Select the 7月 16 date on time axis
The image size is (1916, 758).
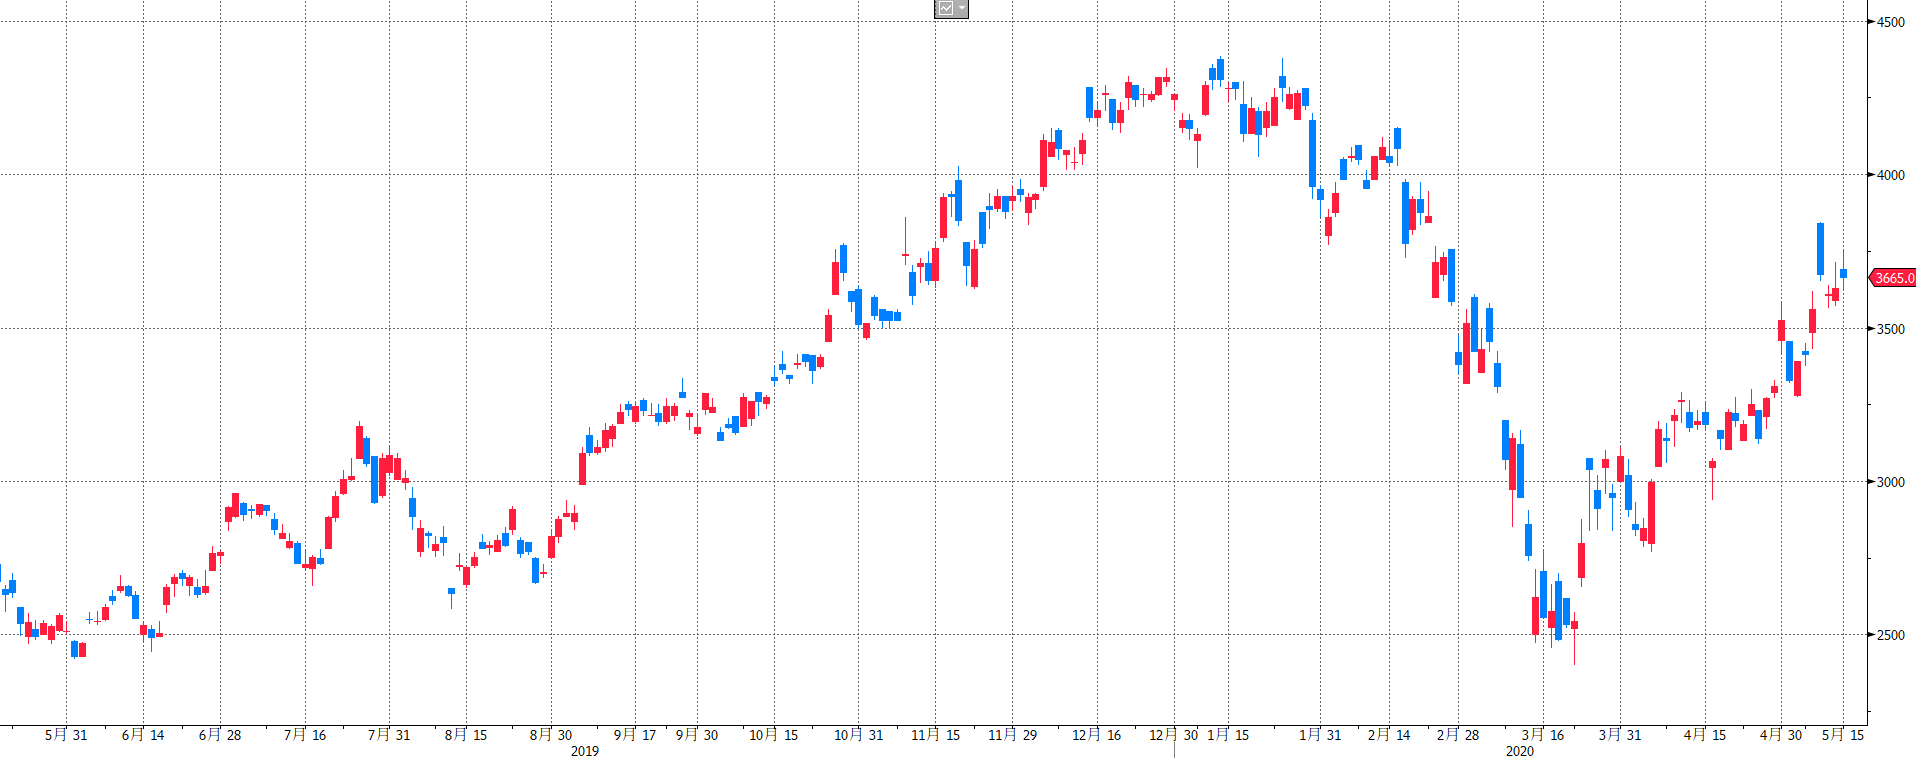click(x=305, y=735)
